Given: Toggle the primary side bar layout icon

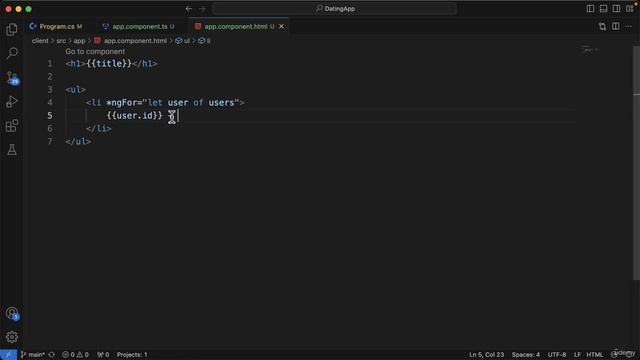Looking at the screenshot, I should [590, 9].
